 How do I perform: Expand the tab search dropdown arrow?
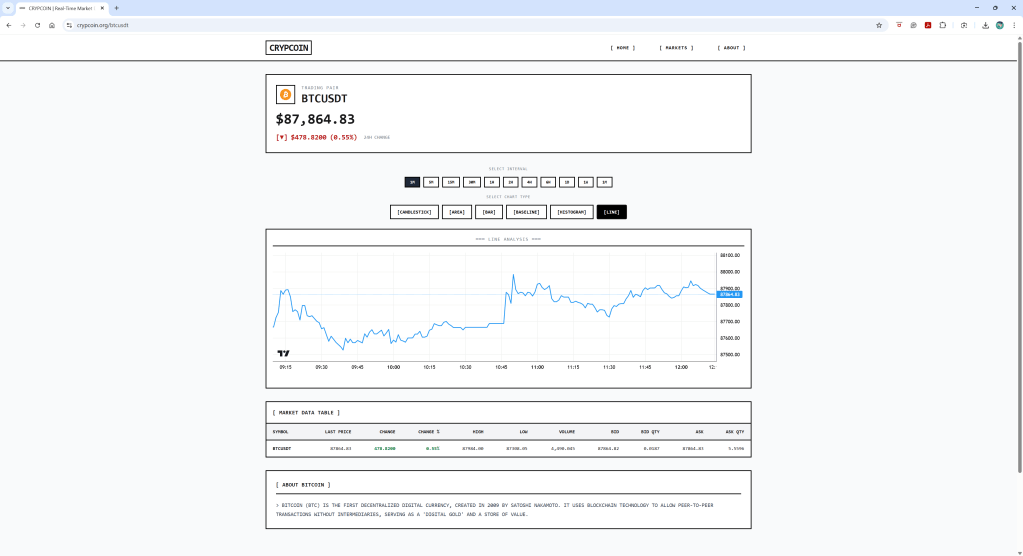[x=8, y=7]
